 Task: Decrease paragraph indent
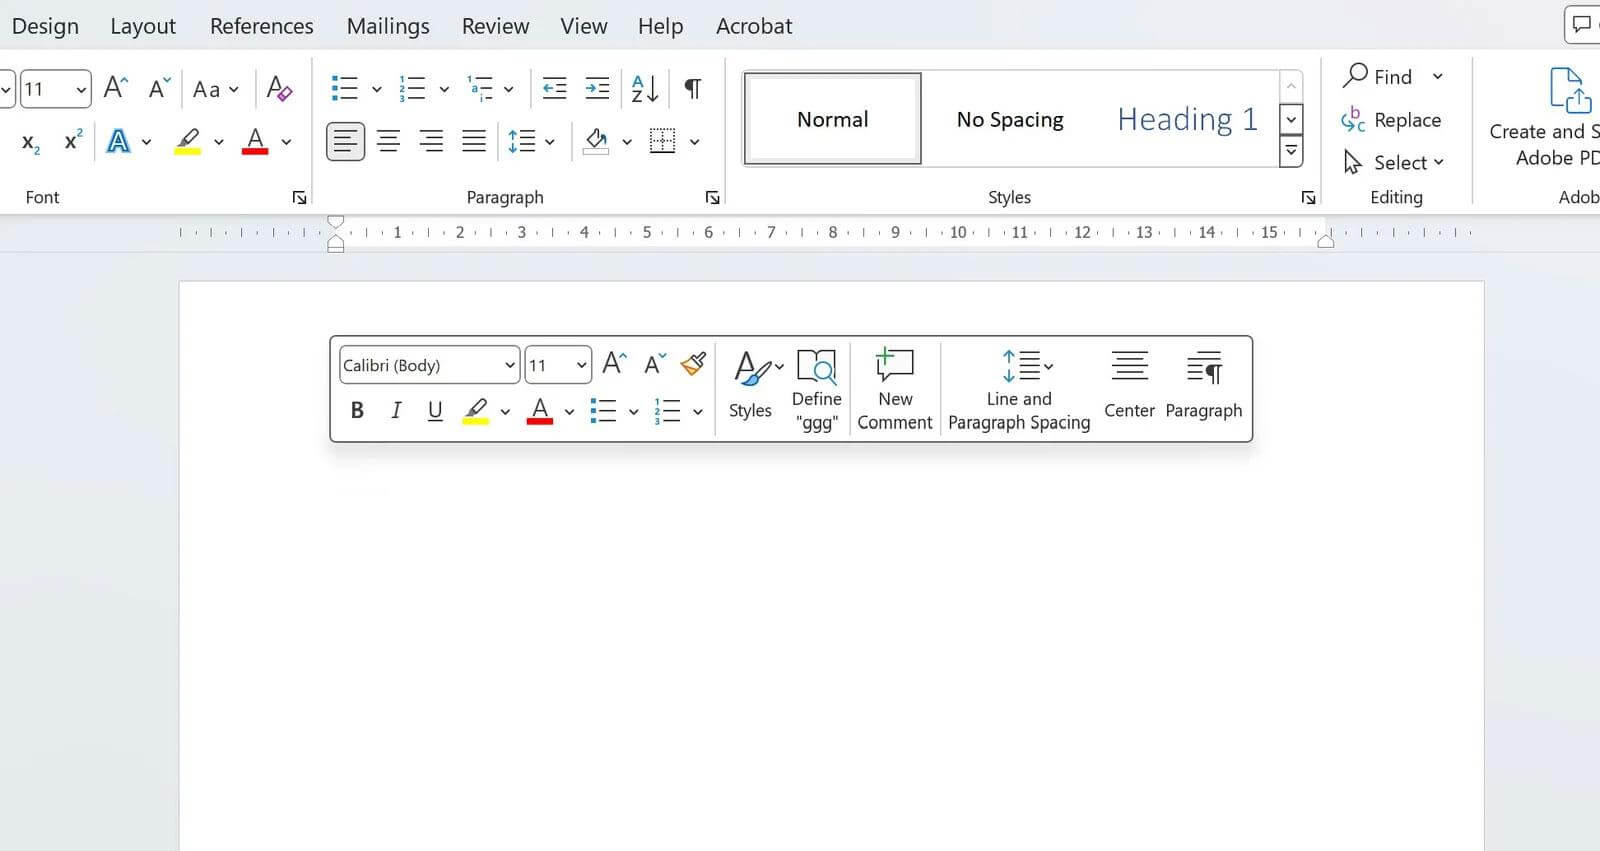pos(554,88)
